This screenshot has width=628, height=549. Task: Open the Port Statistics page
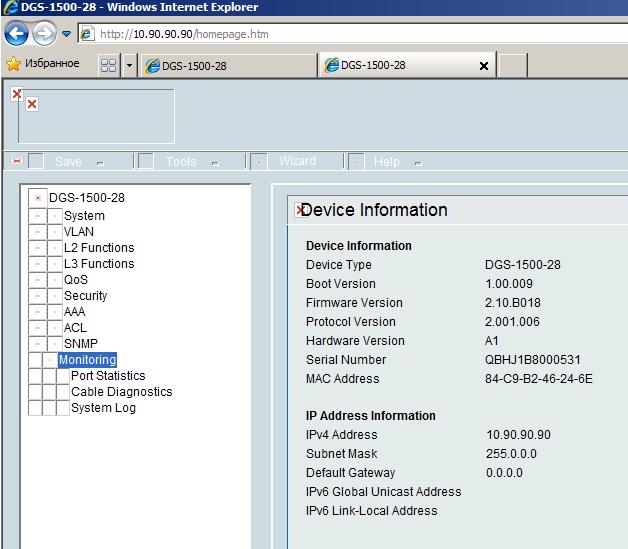pos(108,376)
